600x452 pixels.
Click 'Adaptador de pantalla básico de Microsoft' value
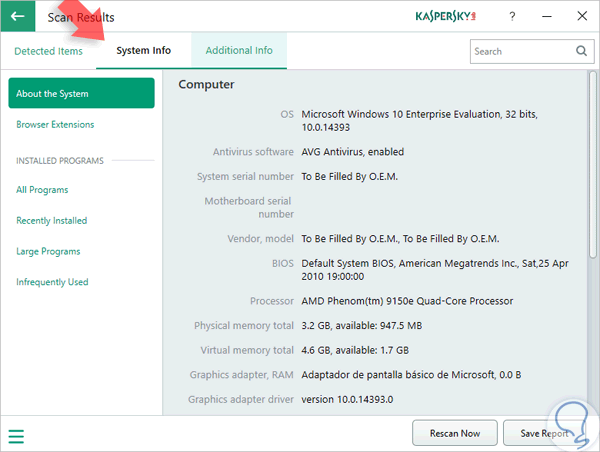coord(411,375)
